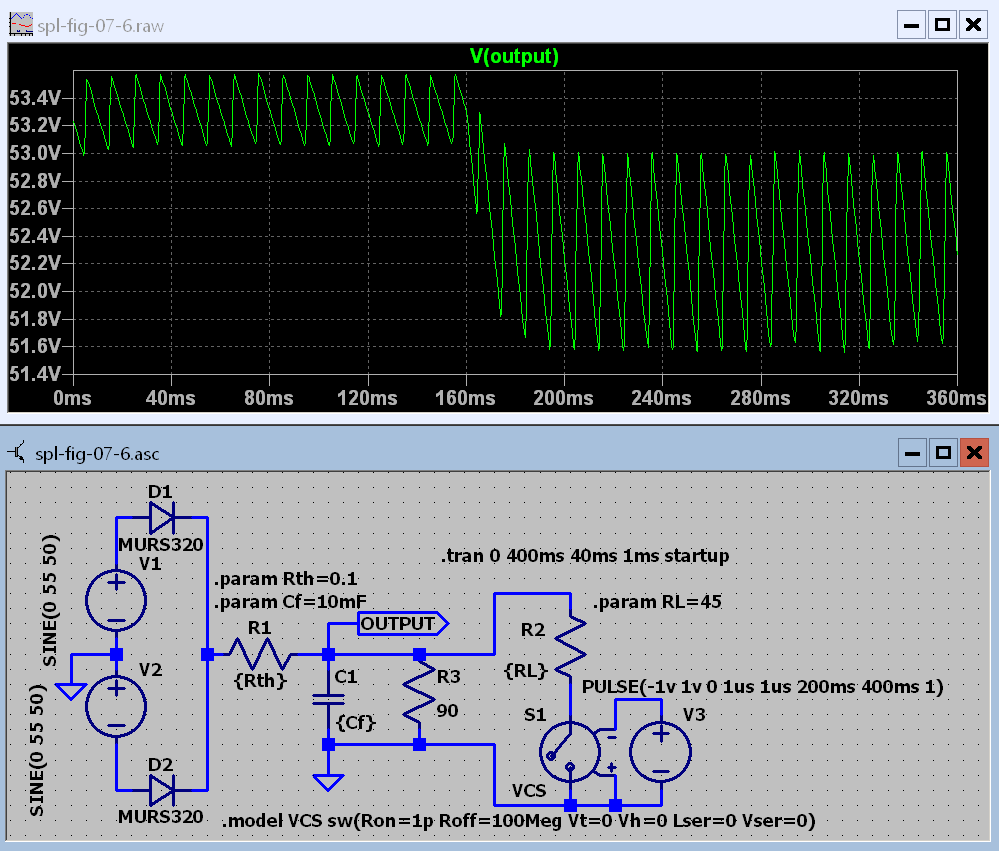Select the R1 resistor symbol
This screenshot has width=999, height=851.
(260, 655)
